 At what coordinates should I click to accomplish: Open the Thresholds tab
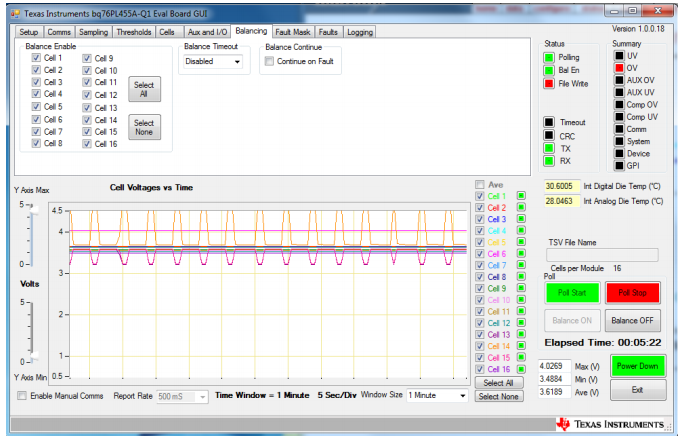coord(134,32)
